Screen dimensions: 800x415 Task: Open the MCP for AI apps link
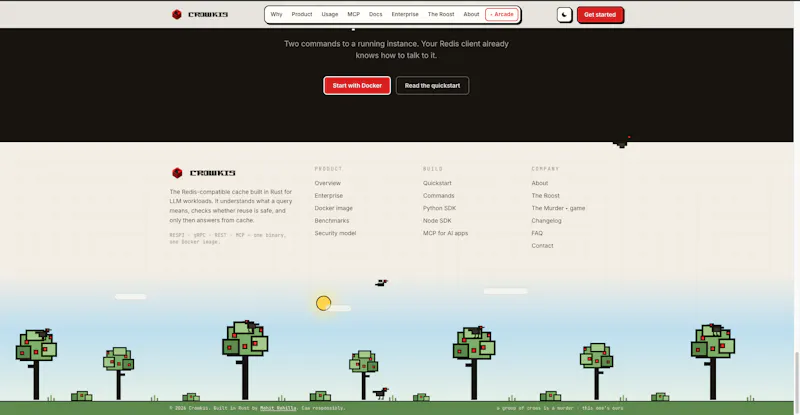point(445,233)
